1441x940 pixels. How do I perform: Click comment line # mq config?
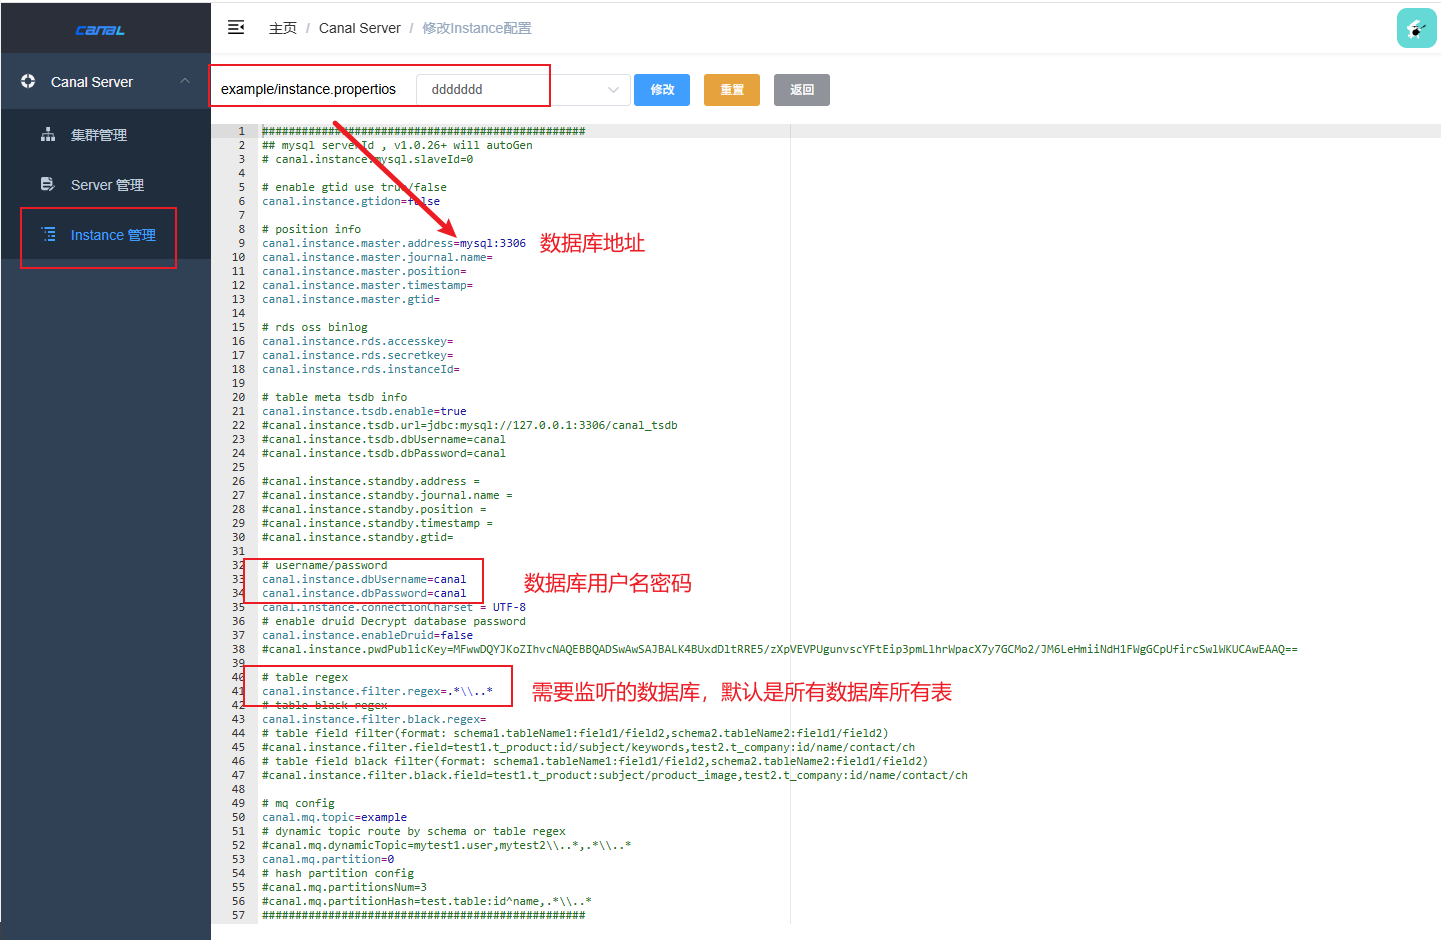(298, 803)
